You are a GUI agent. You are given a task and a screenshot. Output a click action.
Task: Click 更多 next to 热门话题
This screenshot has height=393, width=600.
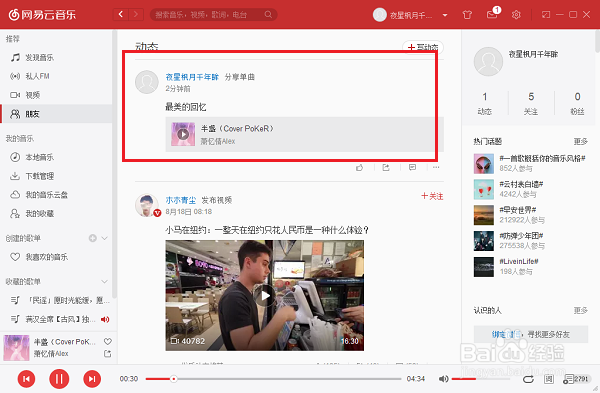[580, 142]
